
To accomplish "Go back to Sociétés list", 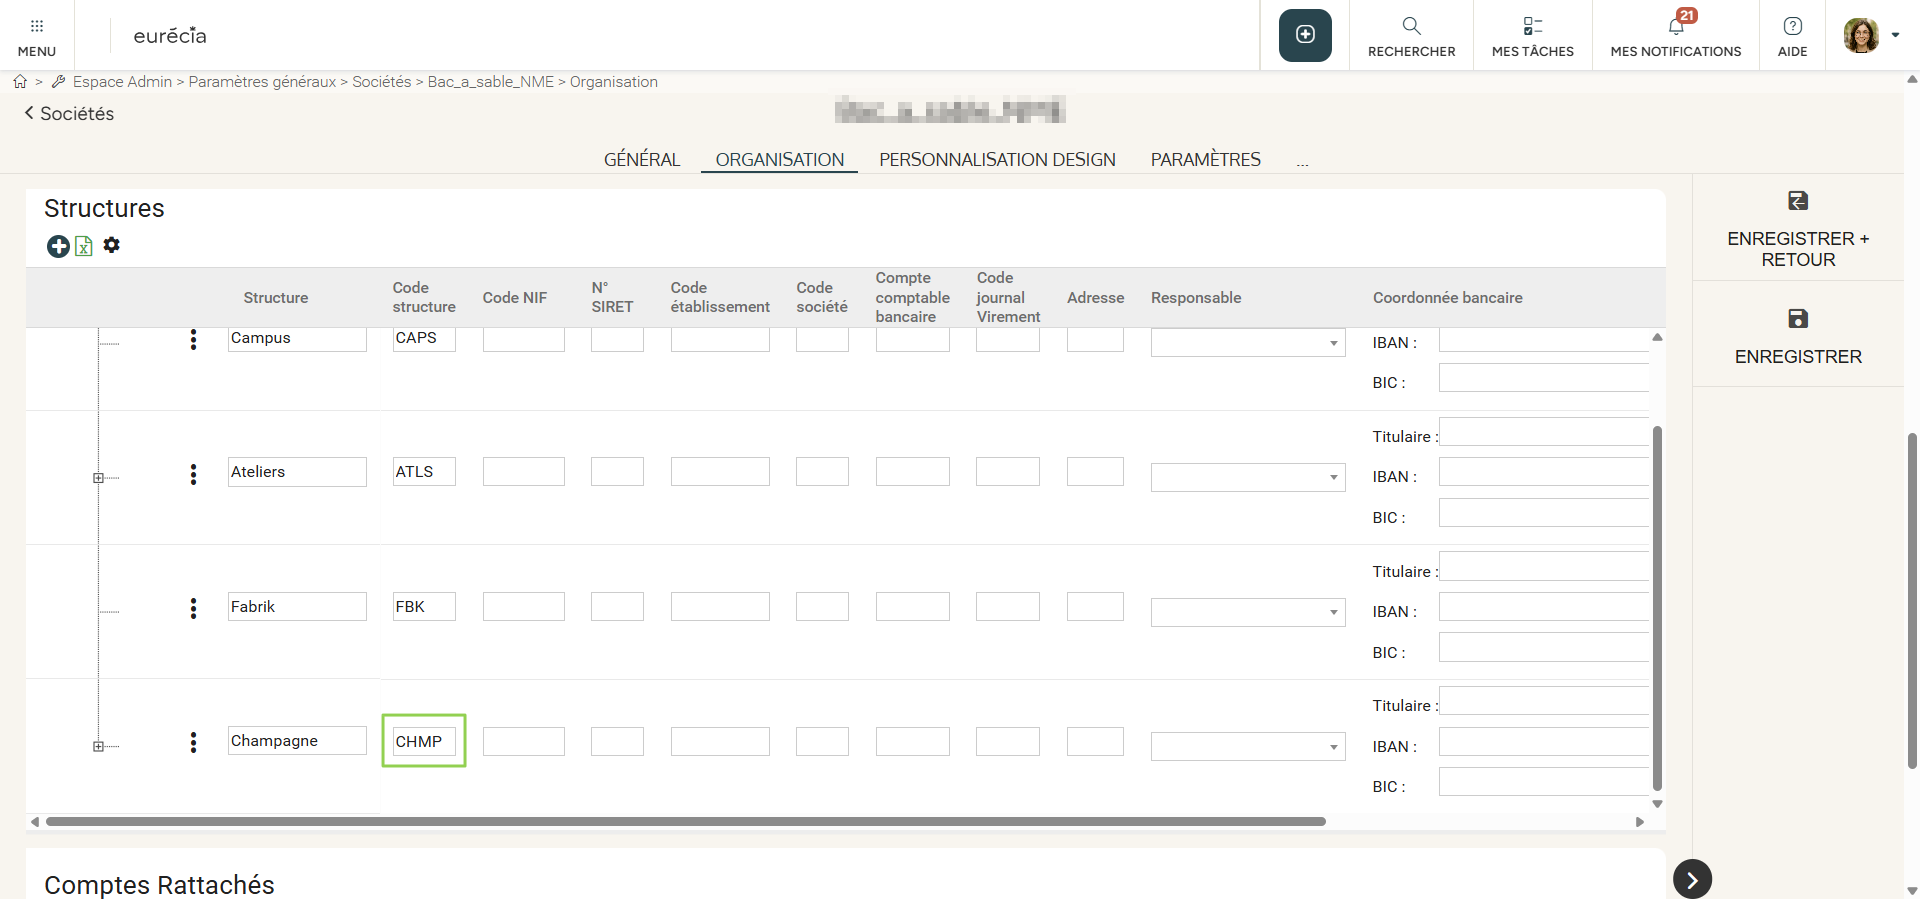I will (69, 114).
